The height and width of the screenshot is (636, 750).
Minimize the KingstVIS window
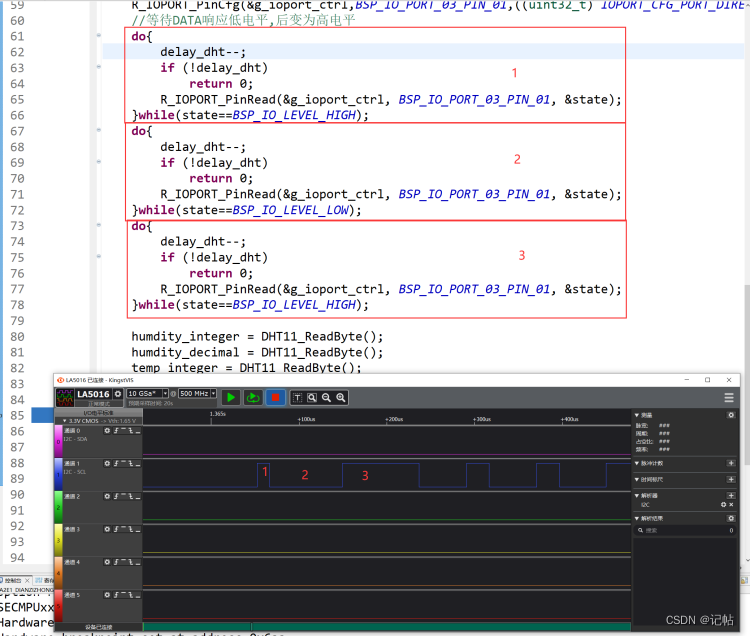pos(687,380)
